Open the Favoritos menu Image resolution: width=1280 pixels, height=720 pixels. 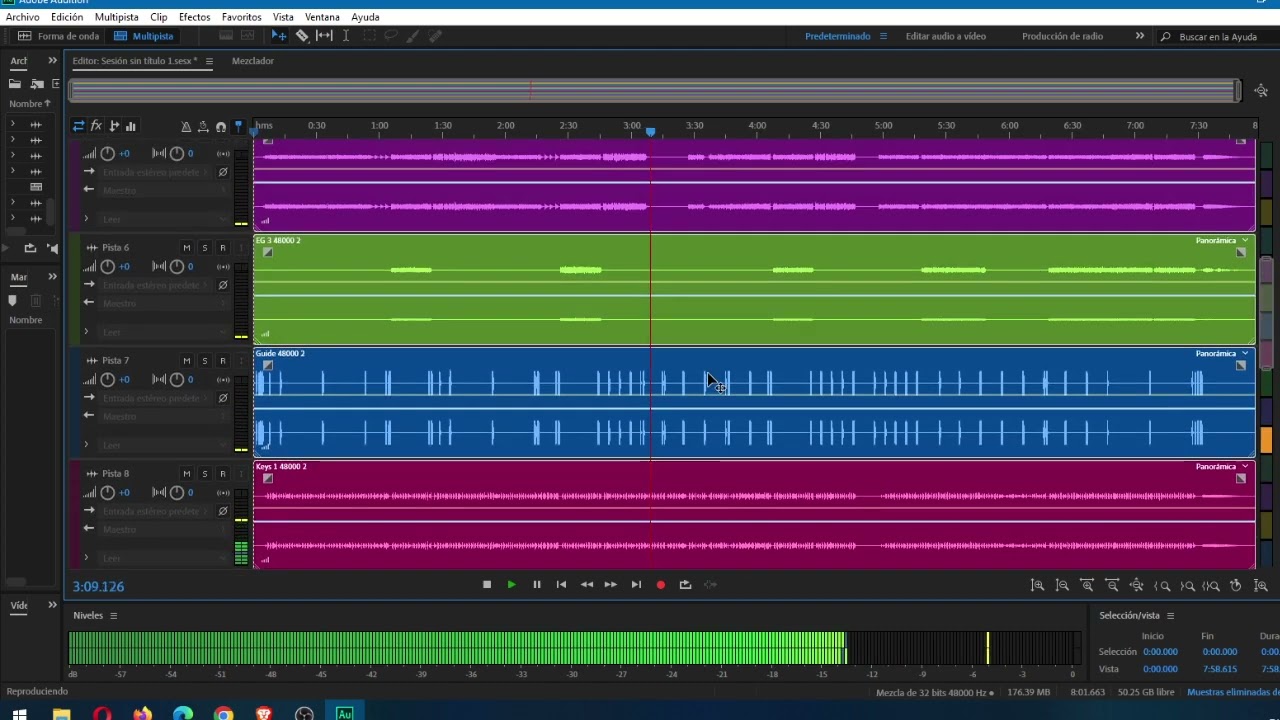241,17
